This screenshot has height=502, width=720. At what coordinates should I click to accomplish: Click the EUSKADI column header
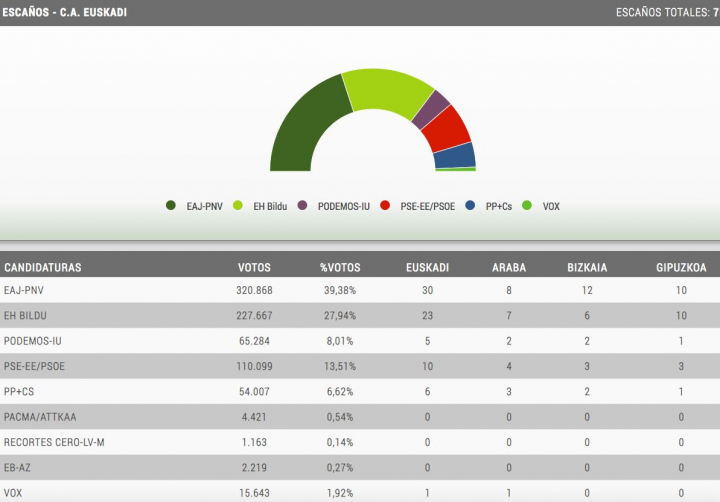coord(427,268)
